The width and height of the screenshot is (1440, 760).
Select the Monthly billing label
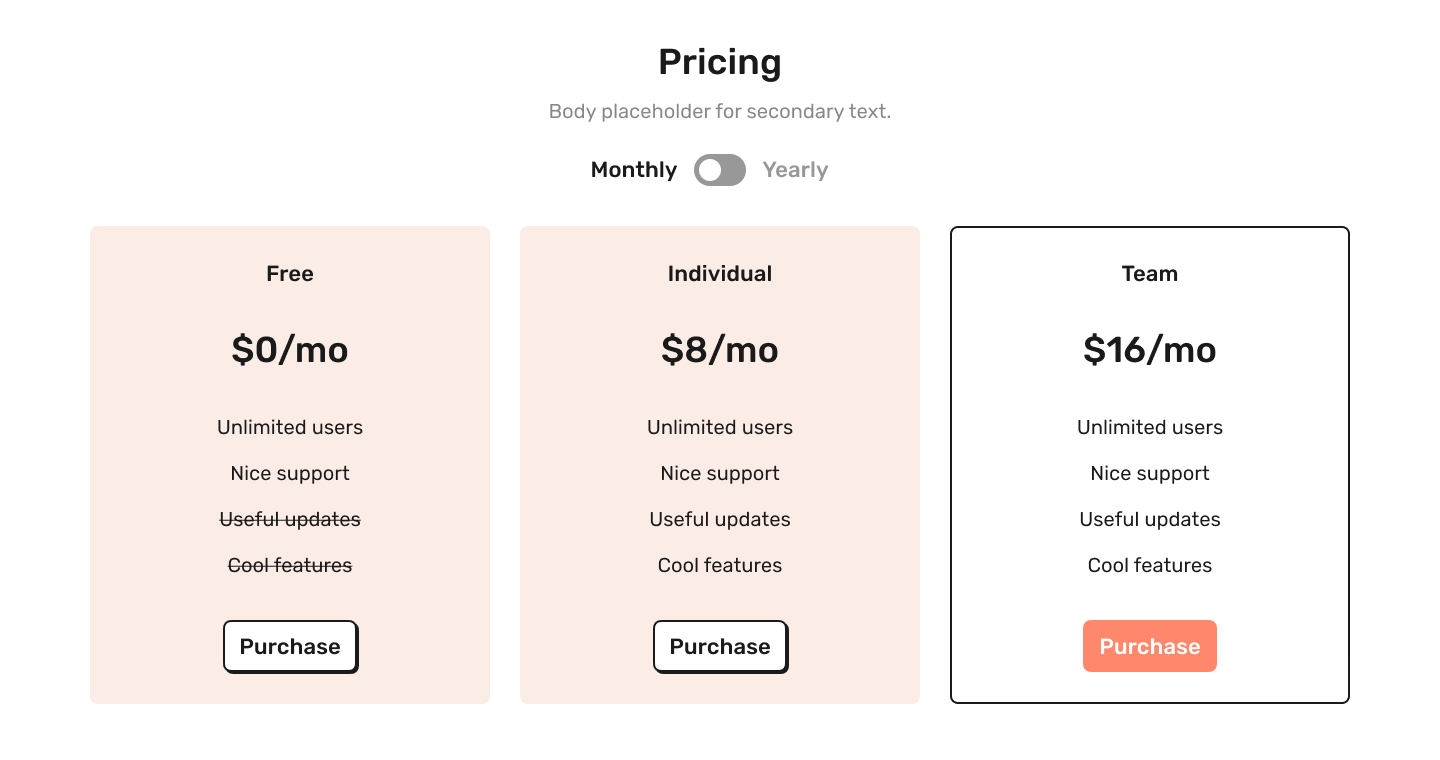click(x=634, y=170)
